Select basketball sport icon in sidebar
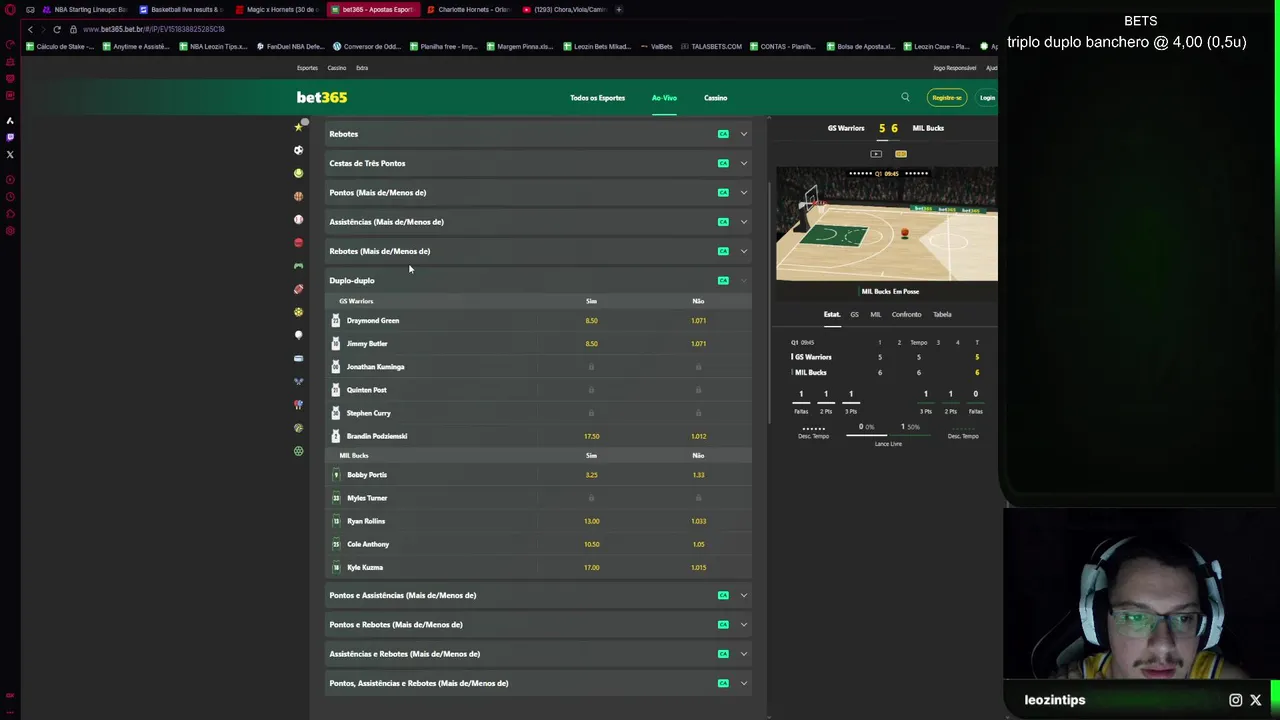 298,196
